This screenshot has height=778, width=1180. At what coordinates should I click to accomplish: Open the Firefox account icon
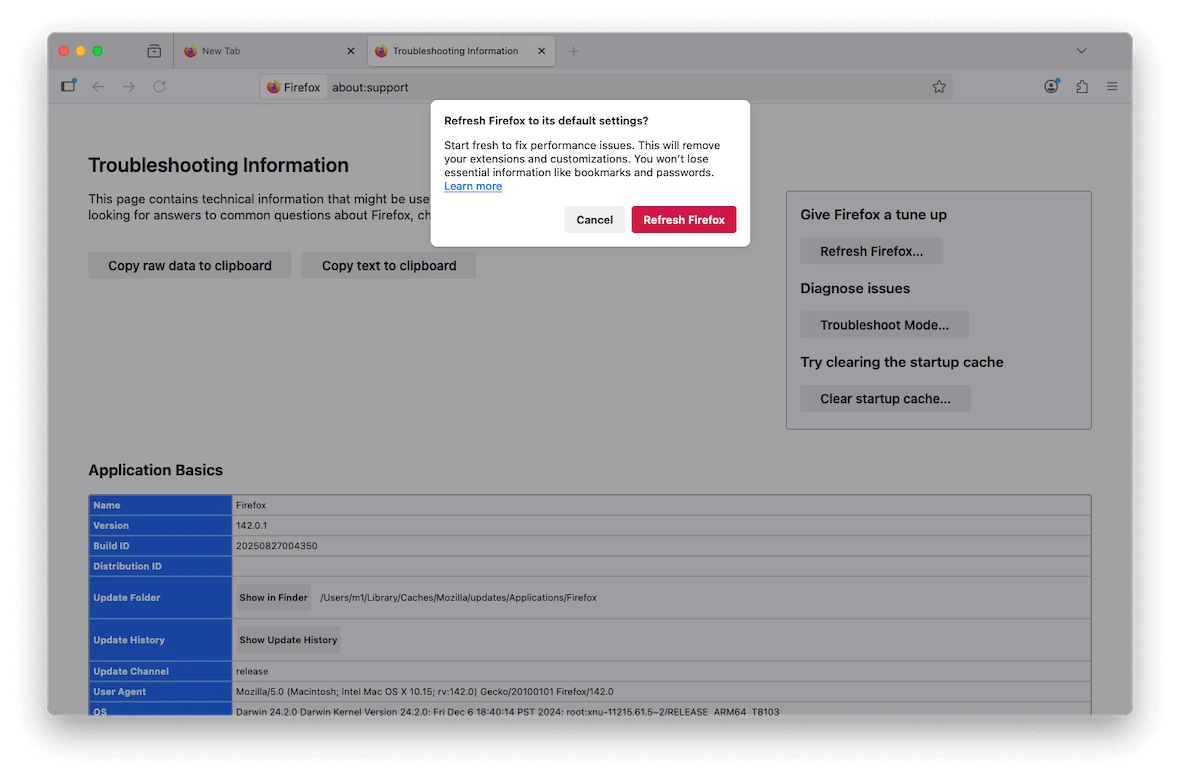(x=1051, y=87)
